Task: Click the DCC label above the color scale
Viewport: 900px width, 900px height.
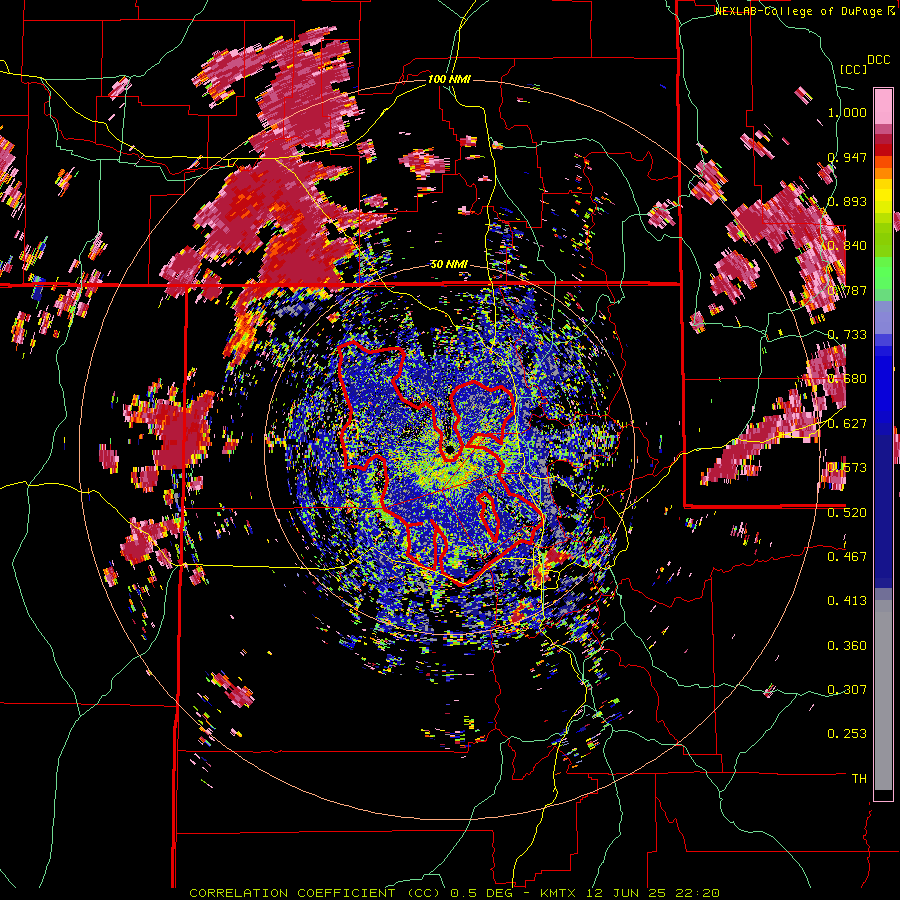Action: tap(878, 60)
